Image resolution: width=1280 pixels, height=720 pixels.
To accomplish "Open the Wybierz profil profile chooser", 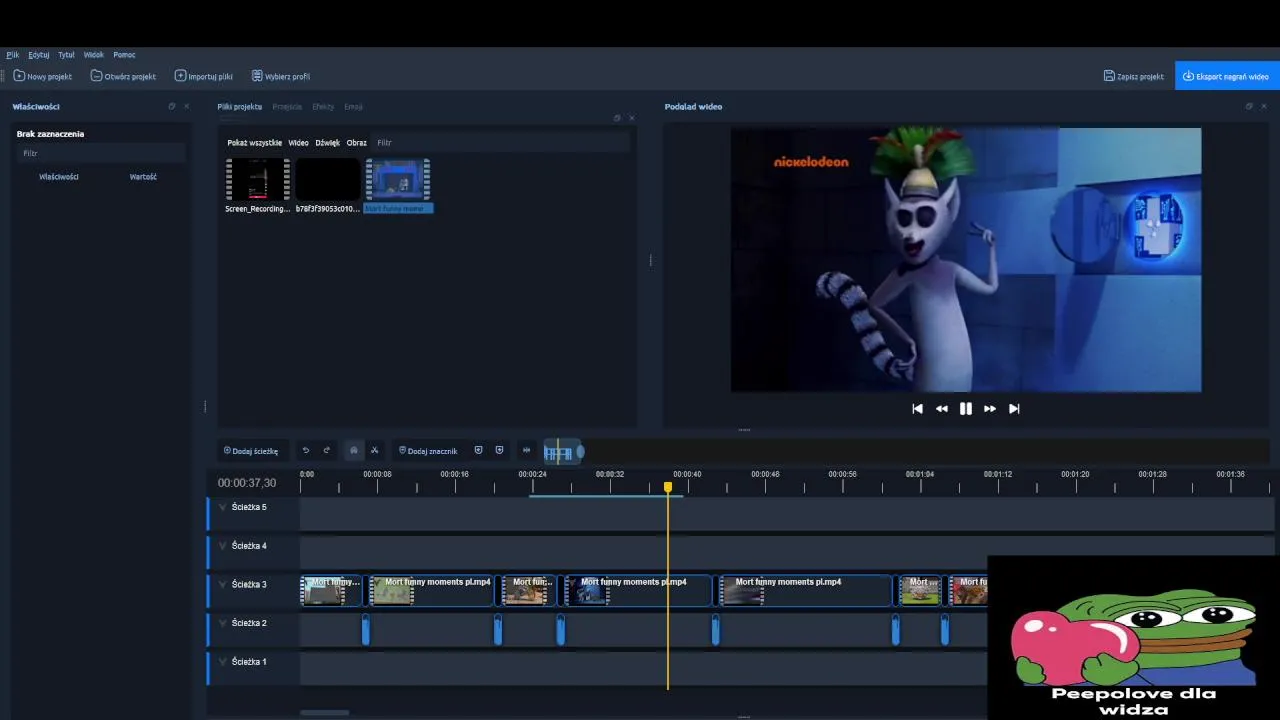I will (x=281, y=76).
